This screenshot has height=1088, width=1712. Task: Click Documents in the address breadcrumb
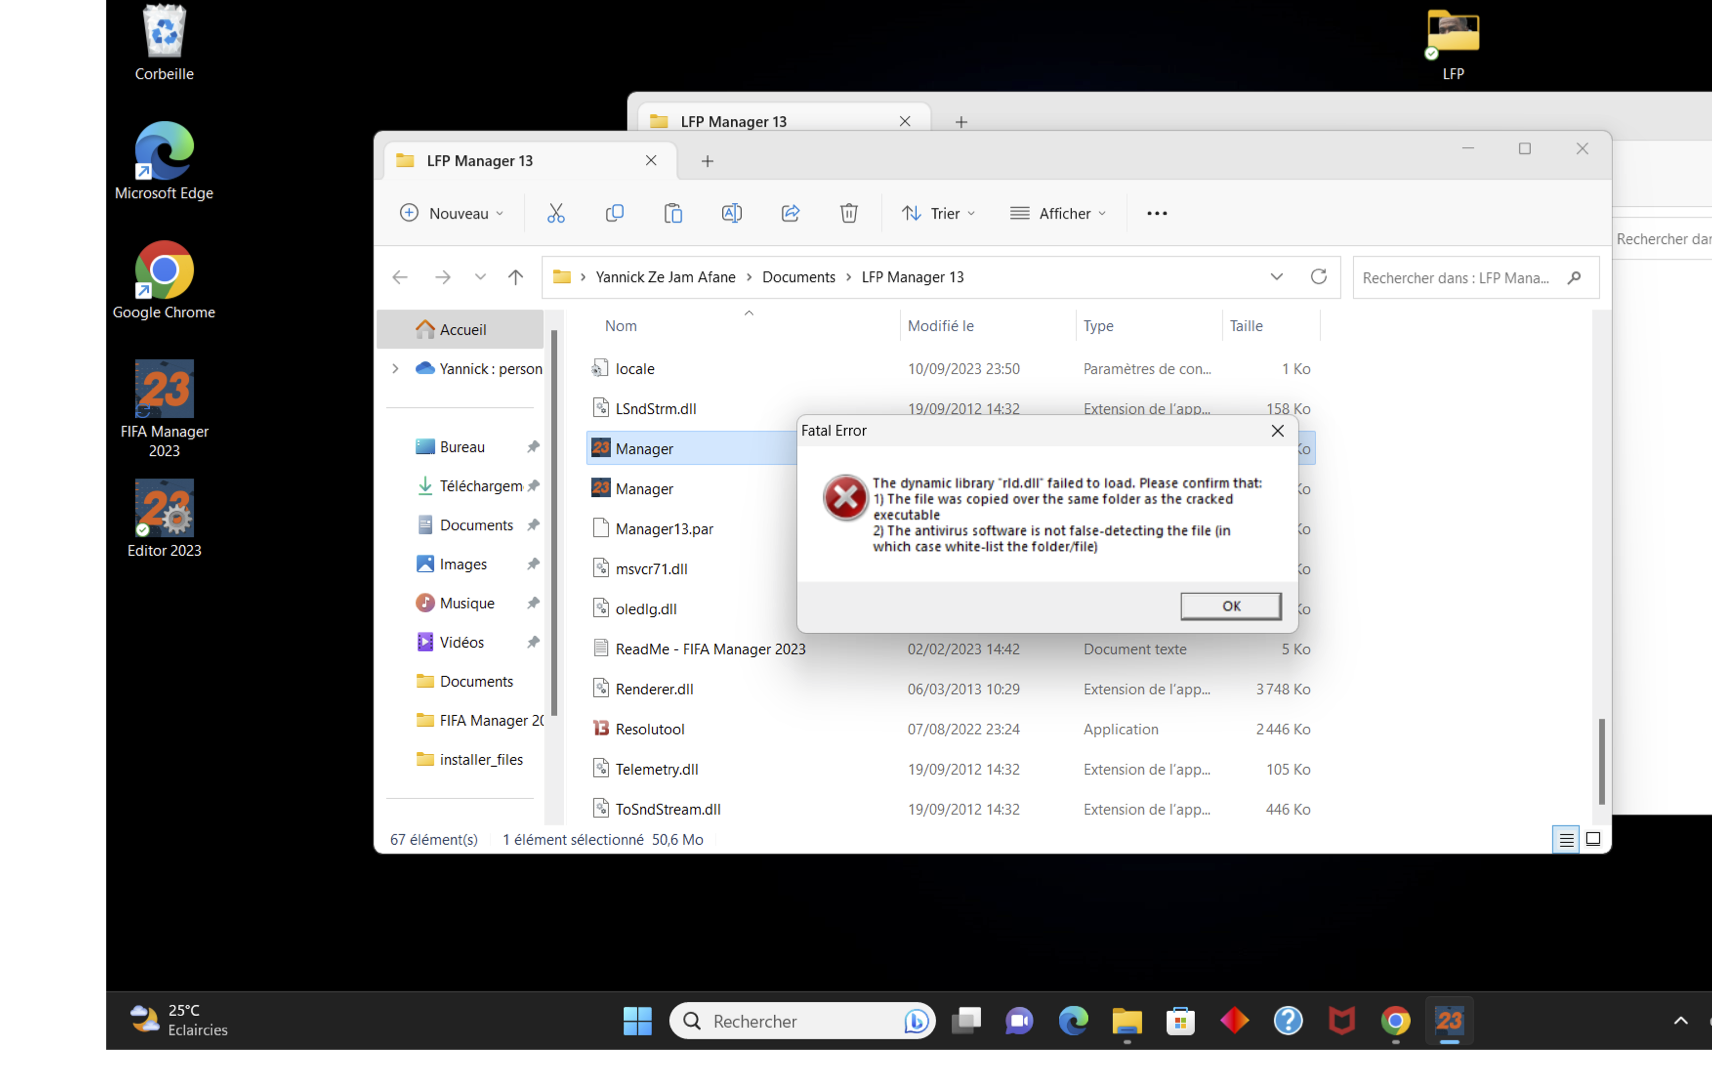coord(798,277)
